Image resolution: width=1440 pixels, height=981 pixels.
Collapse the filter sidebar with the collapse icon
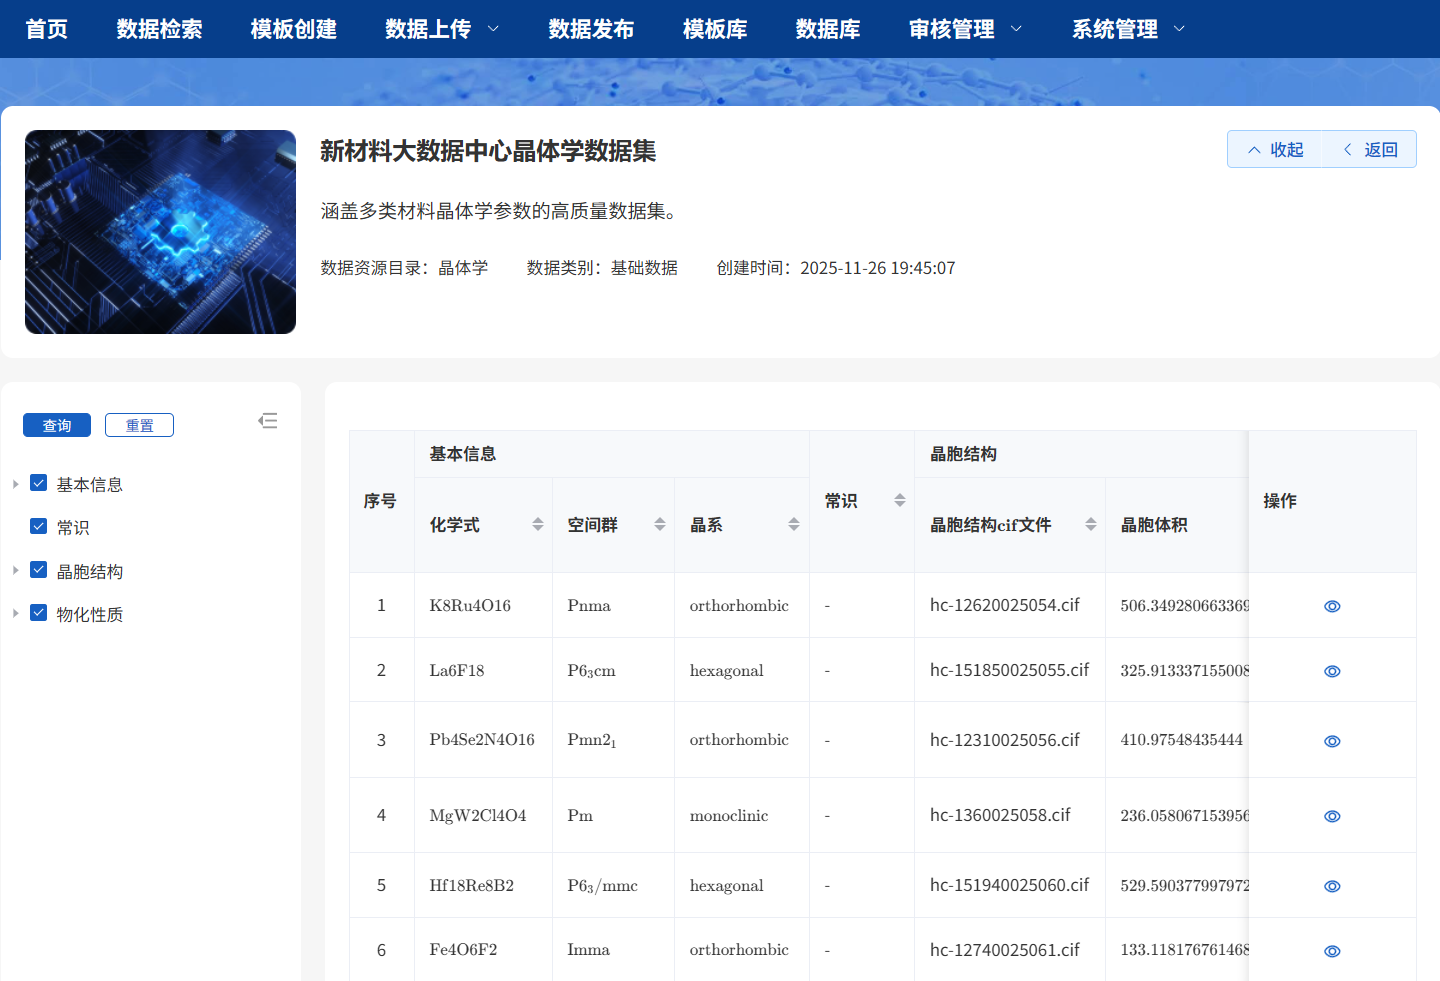[x=268, y=421]
